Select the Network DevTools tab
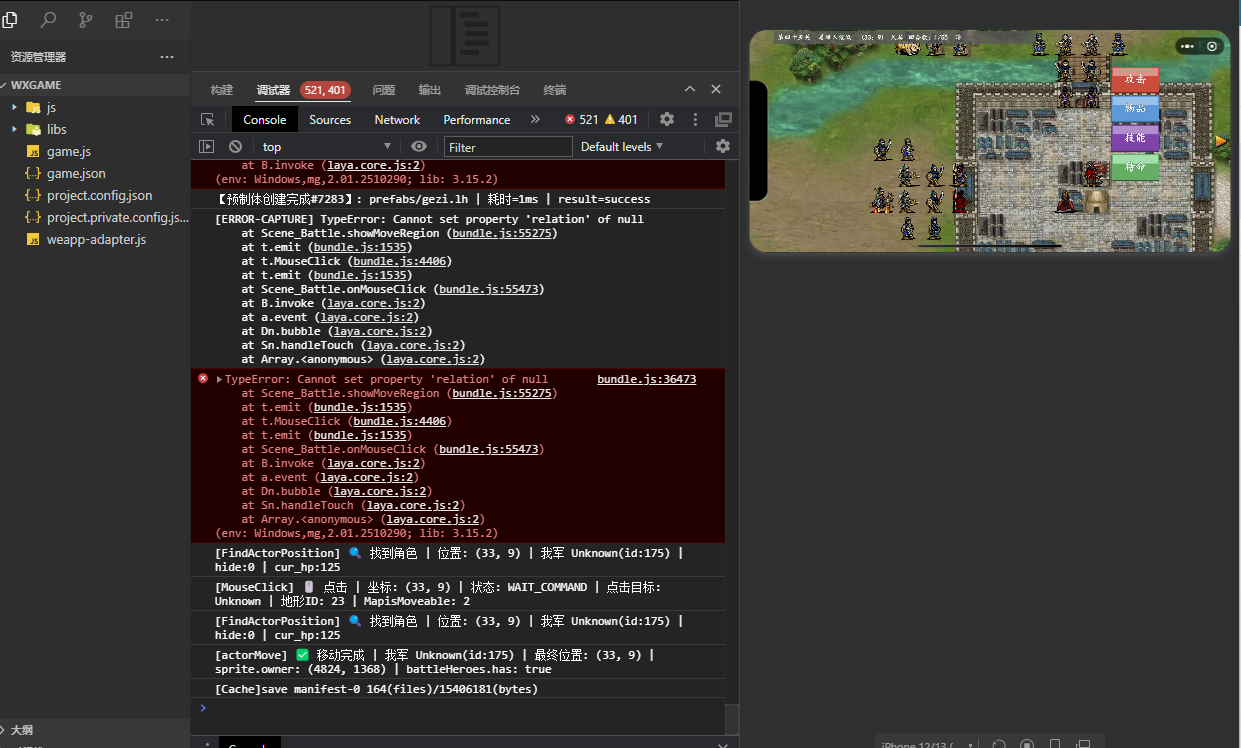1241x748 pixels. point(397,119)
